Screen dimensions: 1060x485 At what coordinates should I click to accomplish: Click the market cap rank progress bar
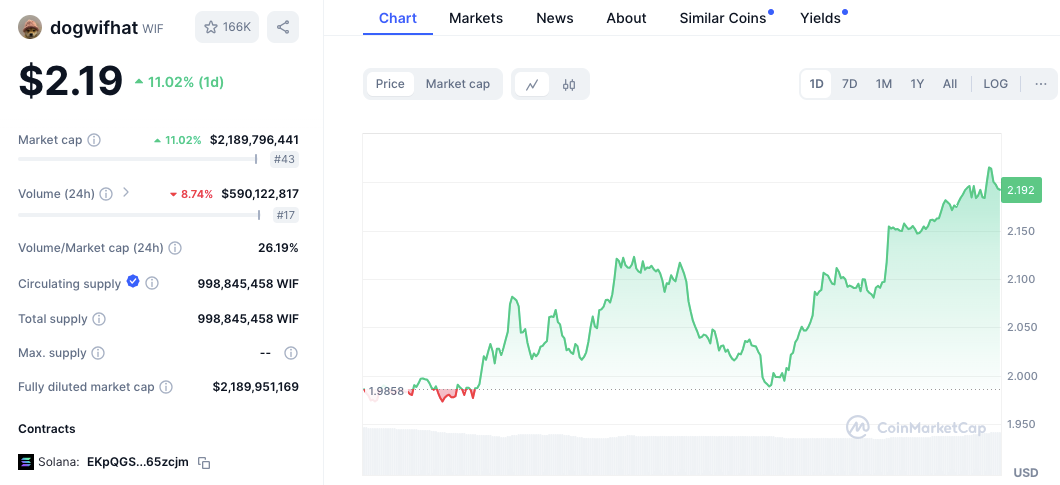pyautogui.click(x=138, y=160)
